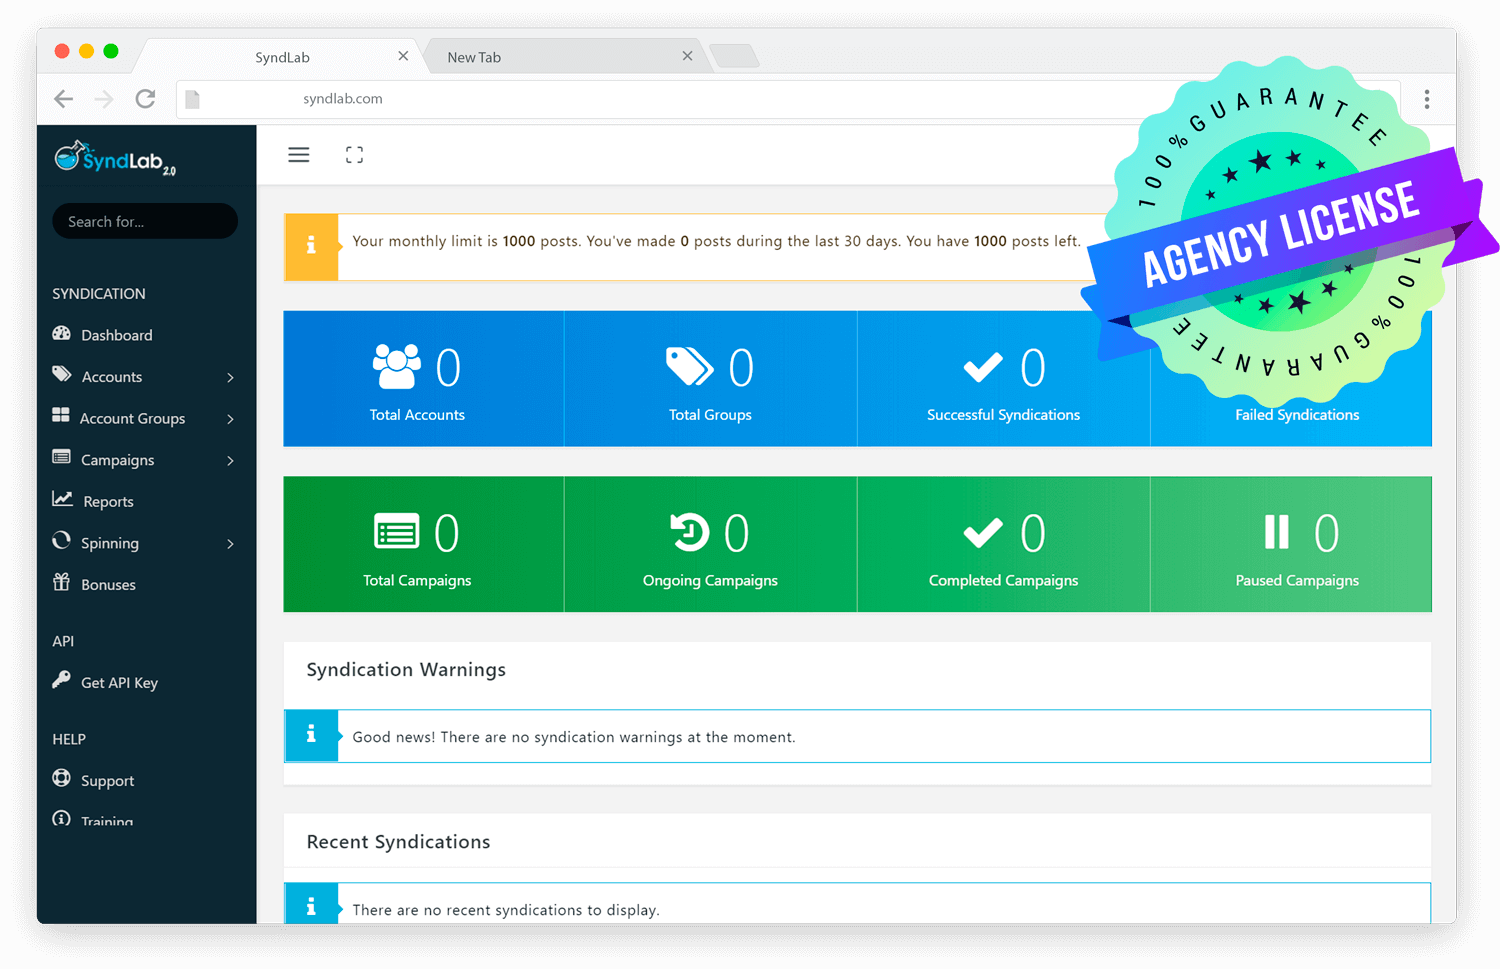The image size is (1500, 969).
Task: Expand the Spinning submenu arrow
Action: click(230, 544)
